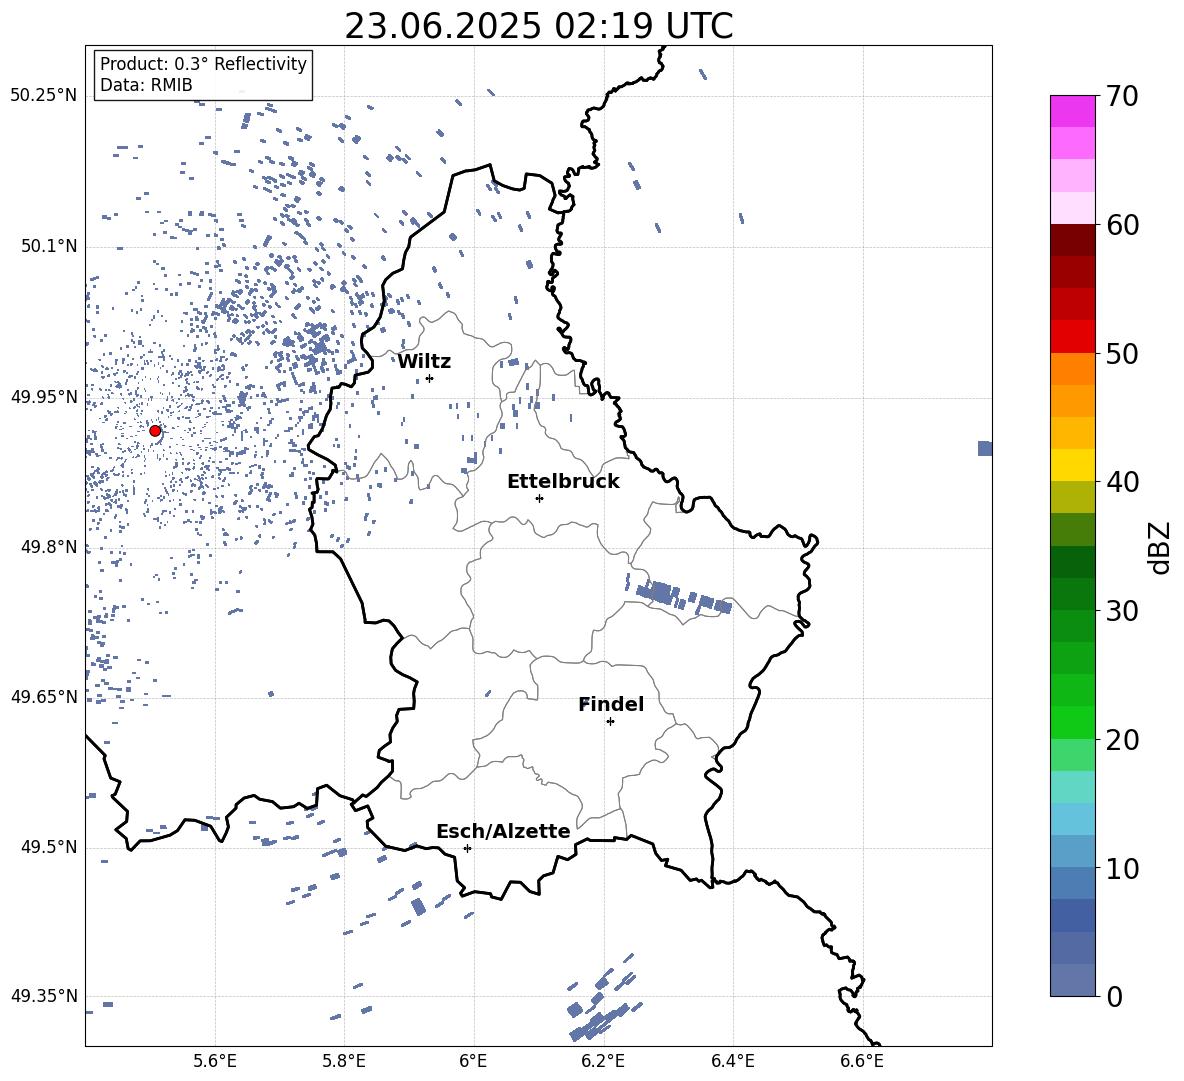Click the colorbar tick label 60
The height and width of the screenshot is (1081, 1184).
click(x=1122, y=225)
